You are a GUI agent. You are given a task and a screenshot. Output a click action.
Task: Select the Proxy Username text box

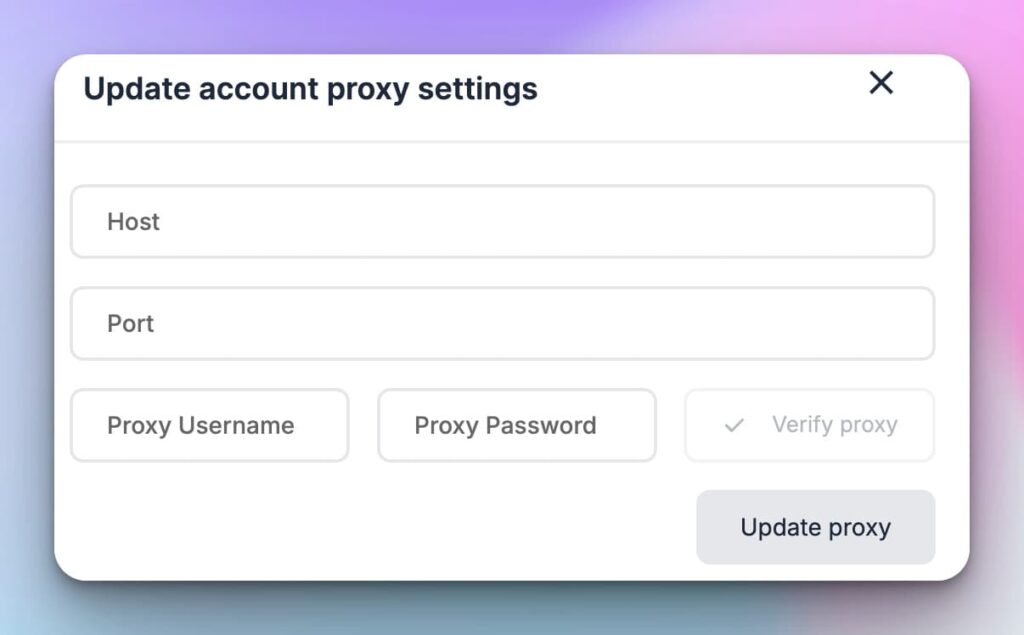[209, 425]
